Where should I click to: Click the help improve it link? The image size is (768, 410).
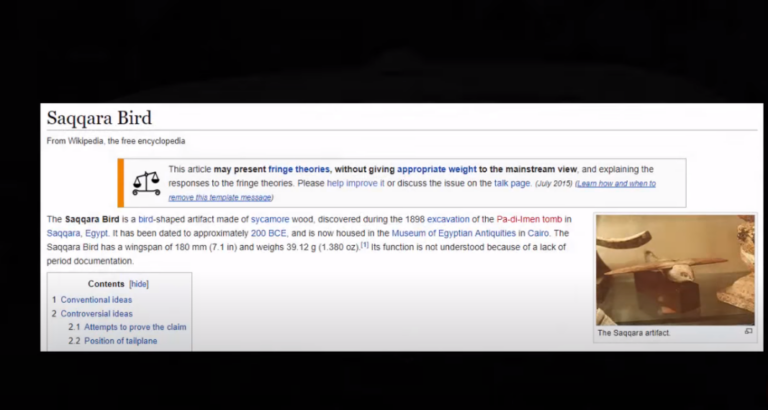click(356, 183)
